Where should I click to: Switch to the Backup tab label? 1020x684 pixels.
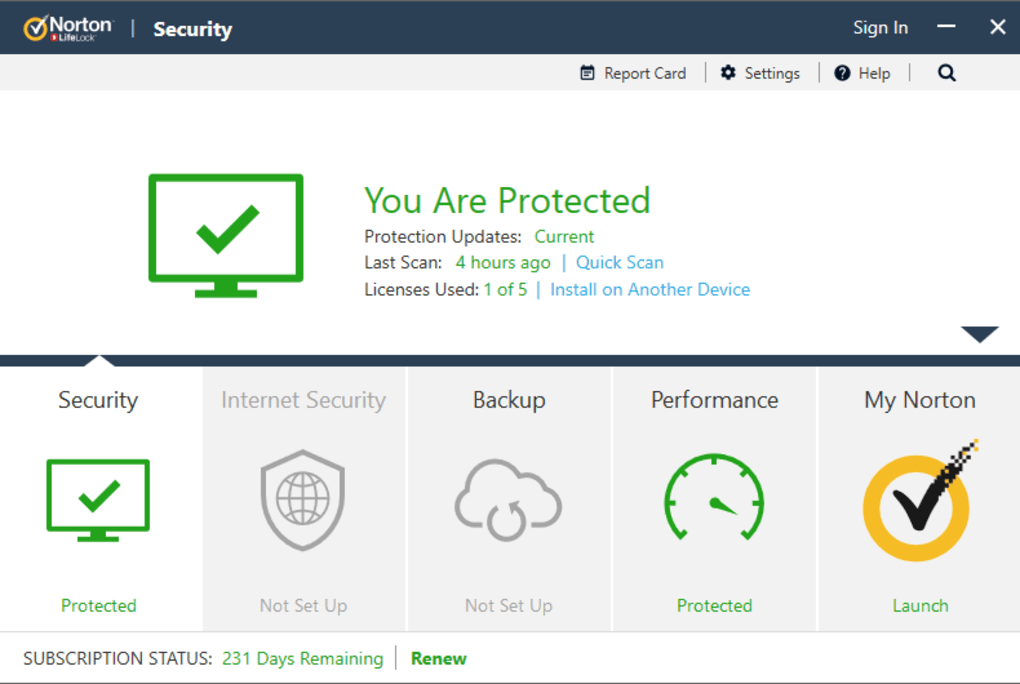coord(509,400)
